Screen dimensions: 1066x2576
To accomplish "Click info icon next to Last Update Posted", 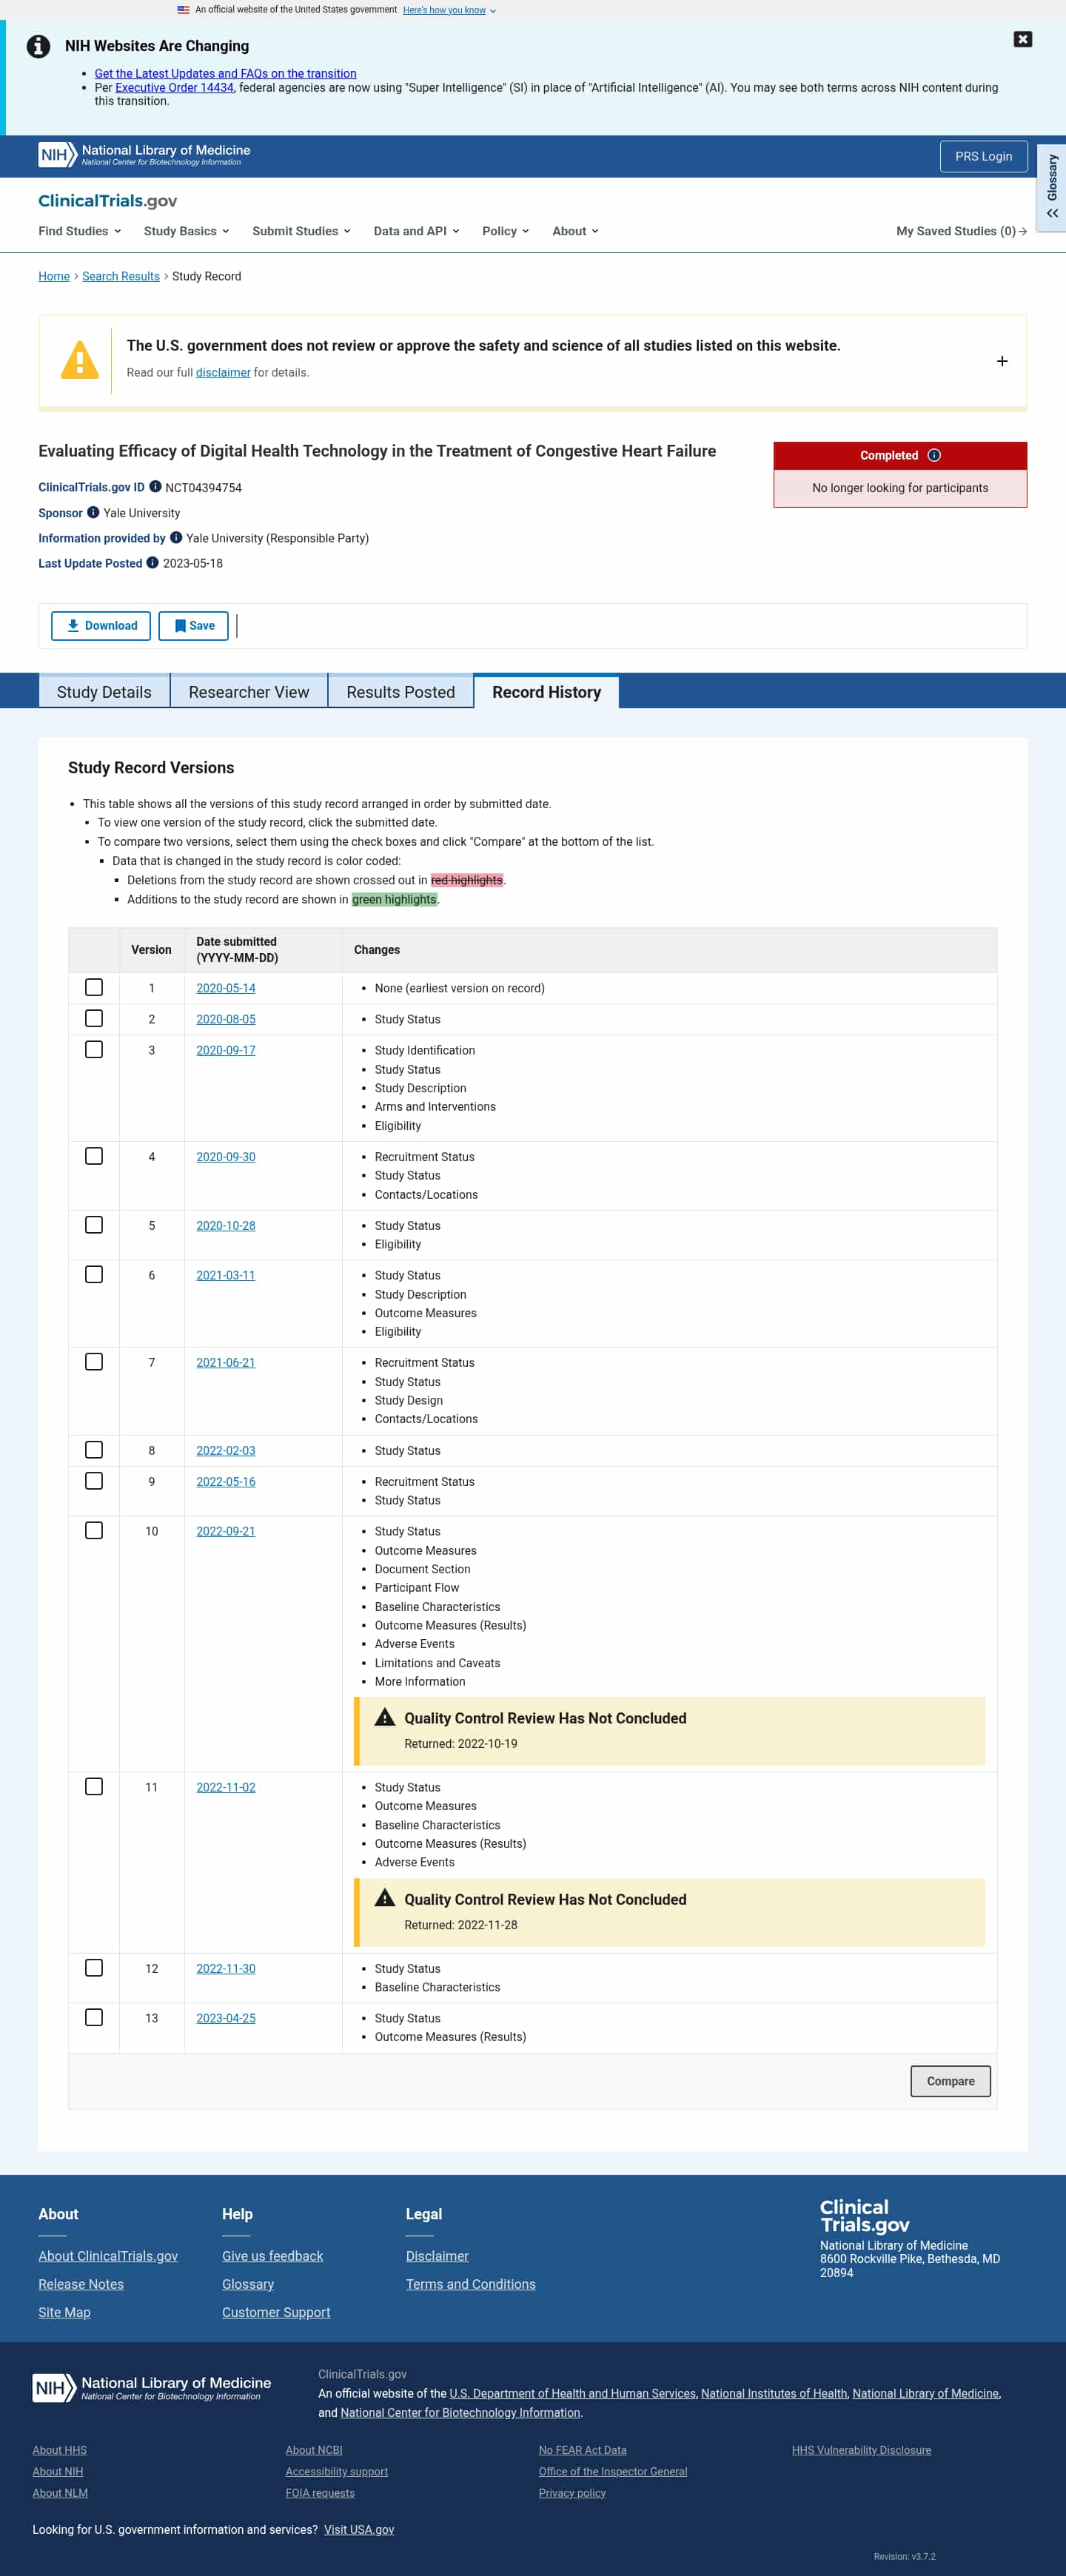I will point(152,562).
